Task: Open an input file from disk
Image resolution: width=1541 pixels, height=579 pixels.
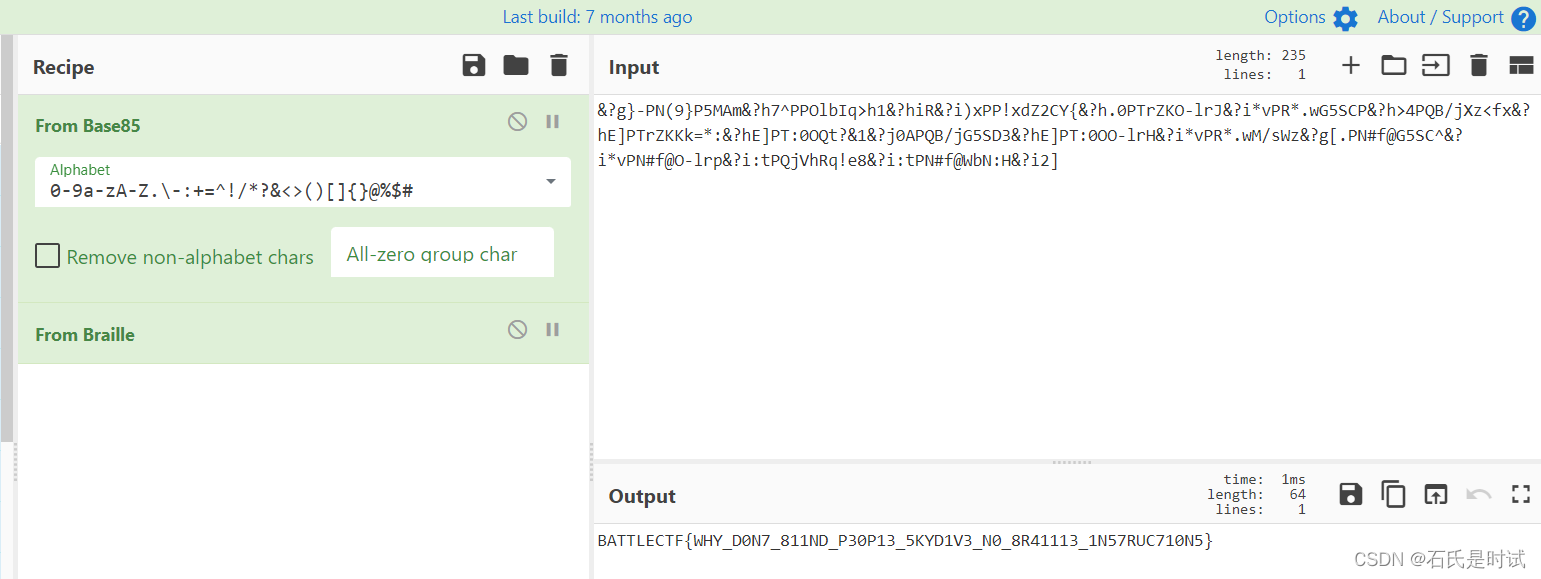Action: click(1394, 64)
